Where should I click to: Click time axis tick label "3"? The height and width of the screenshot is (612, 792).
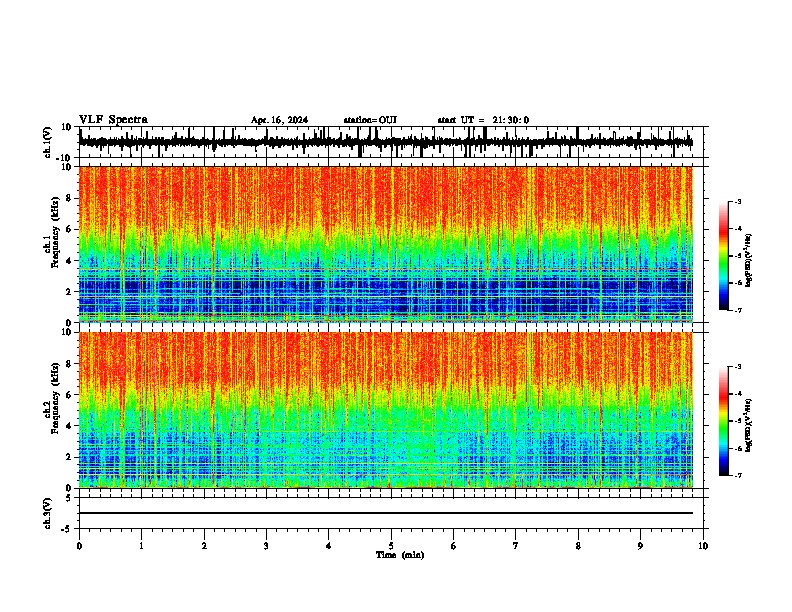tap(266, 546)
